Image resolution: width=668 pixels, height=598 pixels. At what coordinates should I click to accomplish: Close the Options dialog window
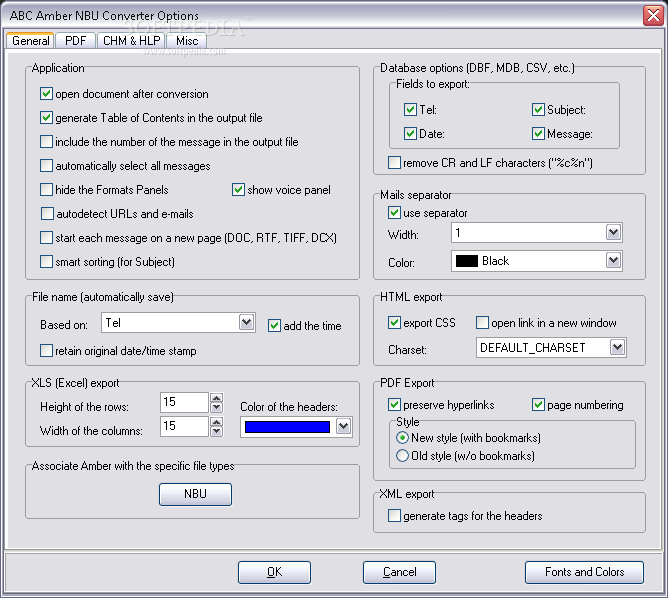coord(653,16)
